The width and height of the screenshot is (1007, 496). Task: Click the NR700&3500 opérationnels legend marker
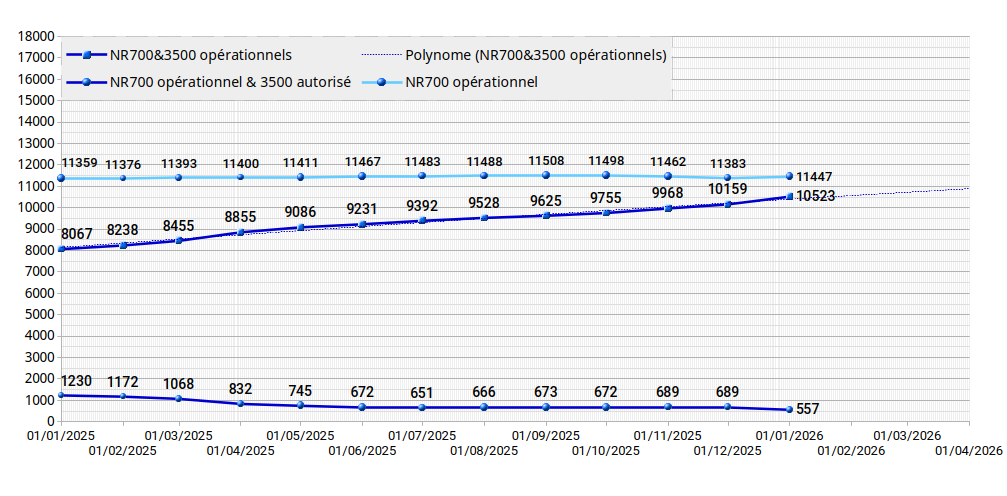click(87, 54)
